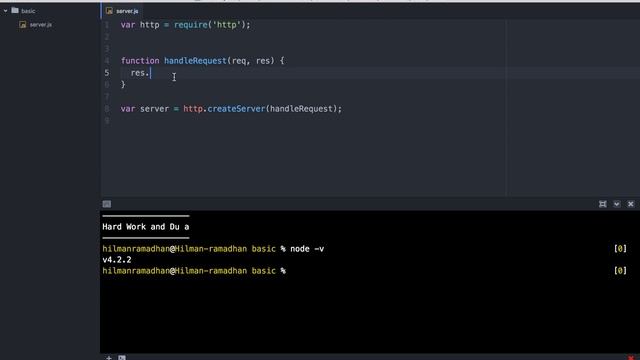Click 'require' in line 1
Viewport: 640px width, 360px height.
click(x=191, y=25)
